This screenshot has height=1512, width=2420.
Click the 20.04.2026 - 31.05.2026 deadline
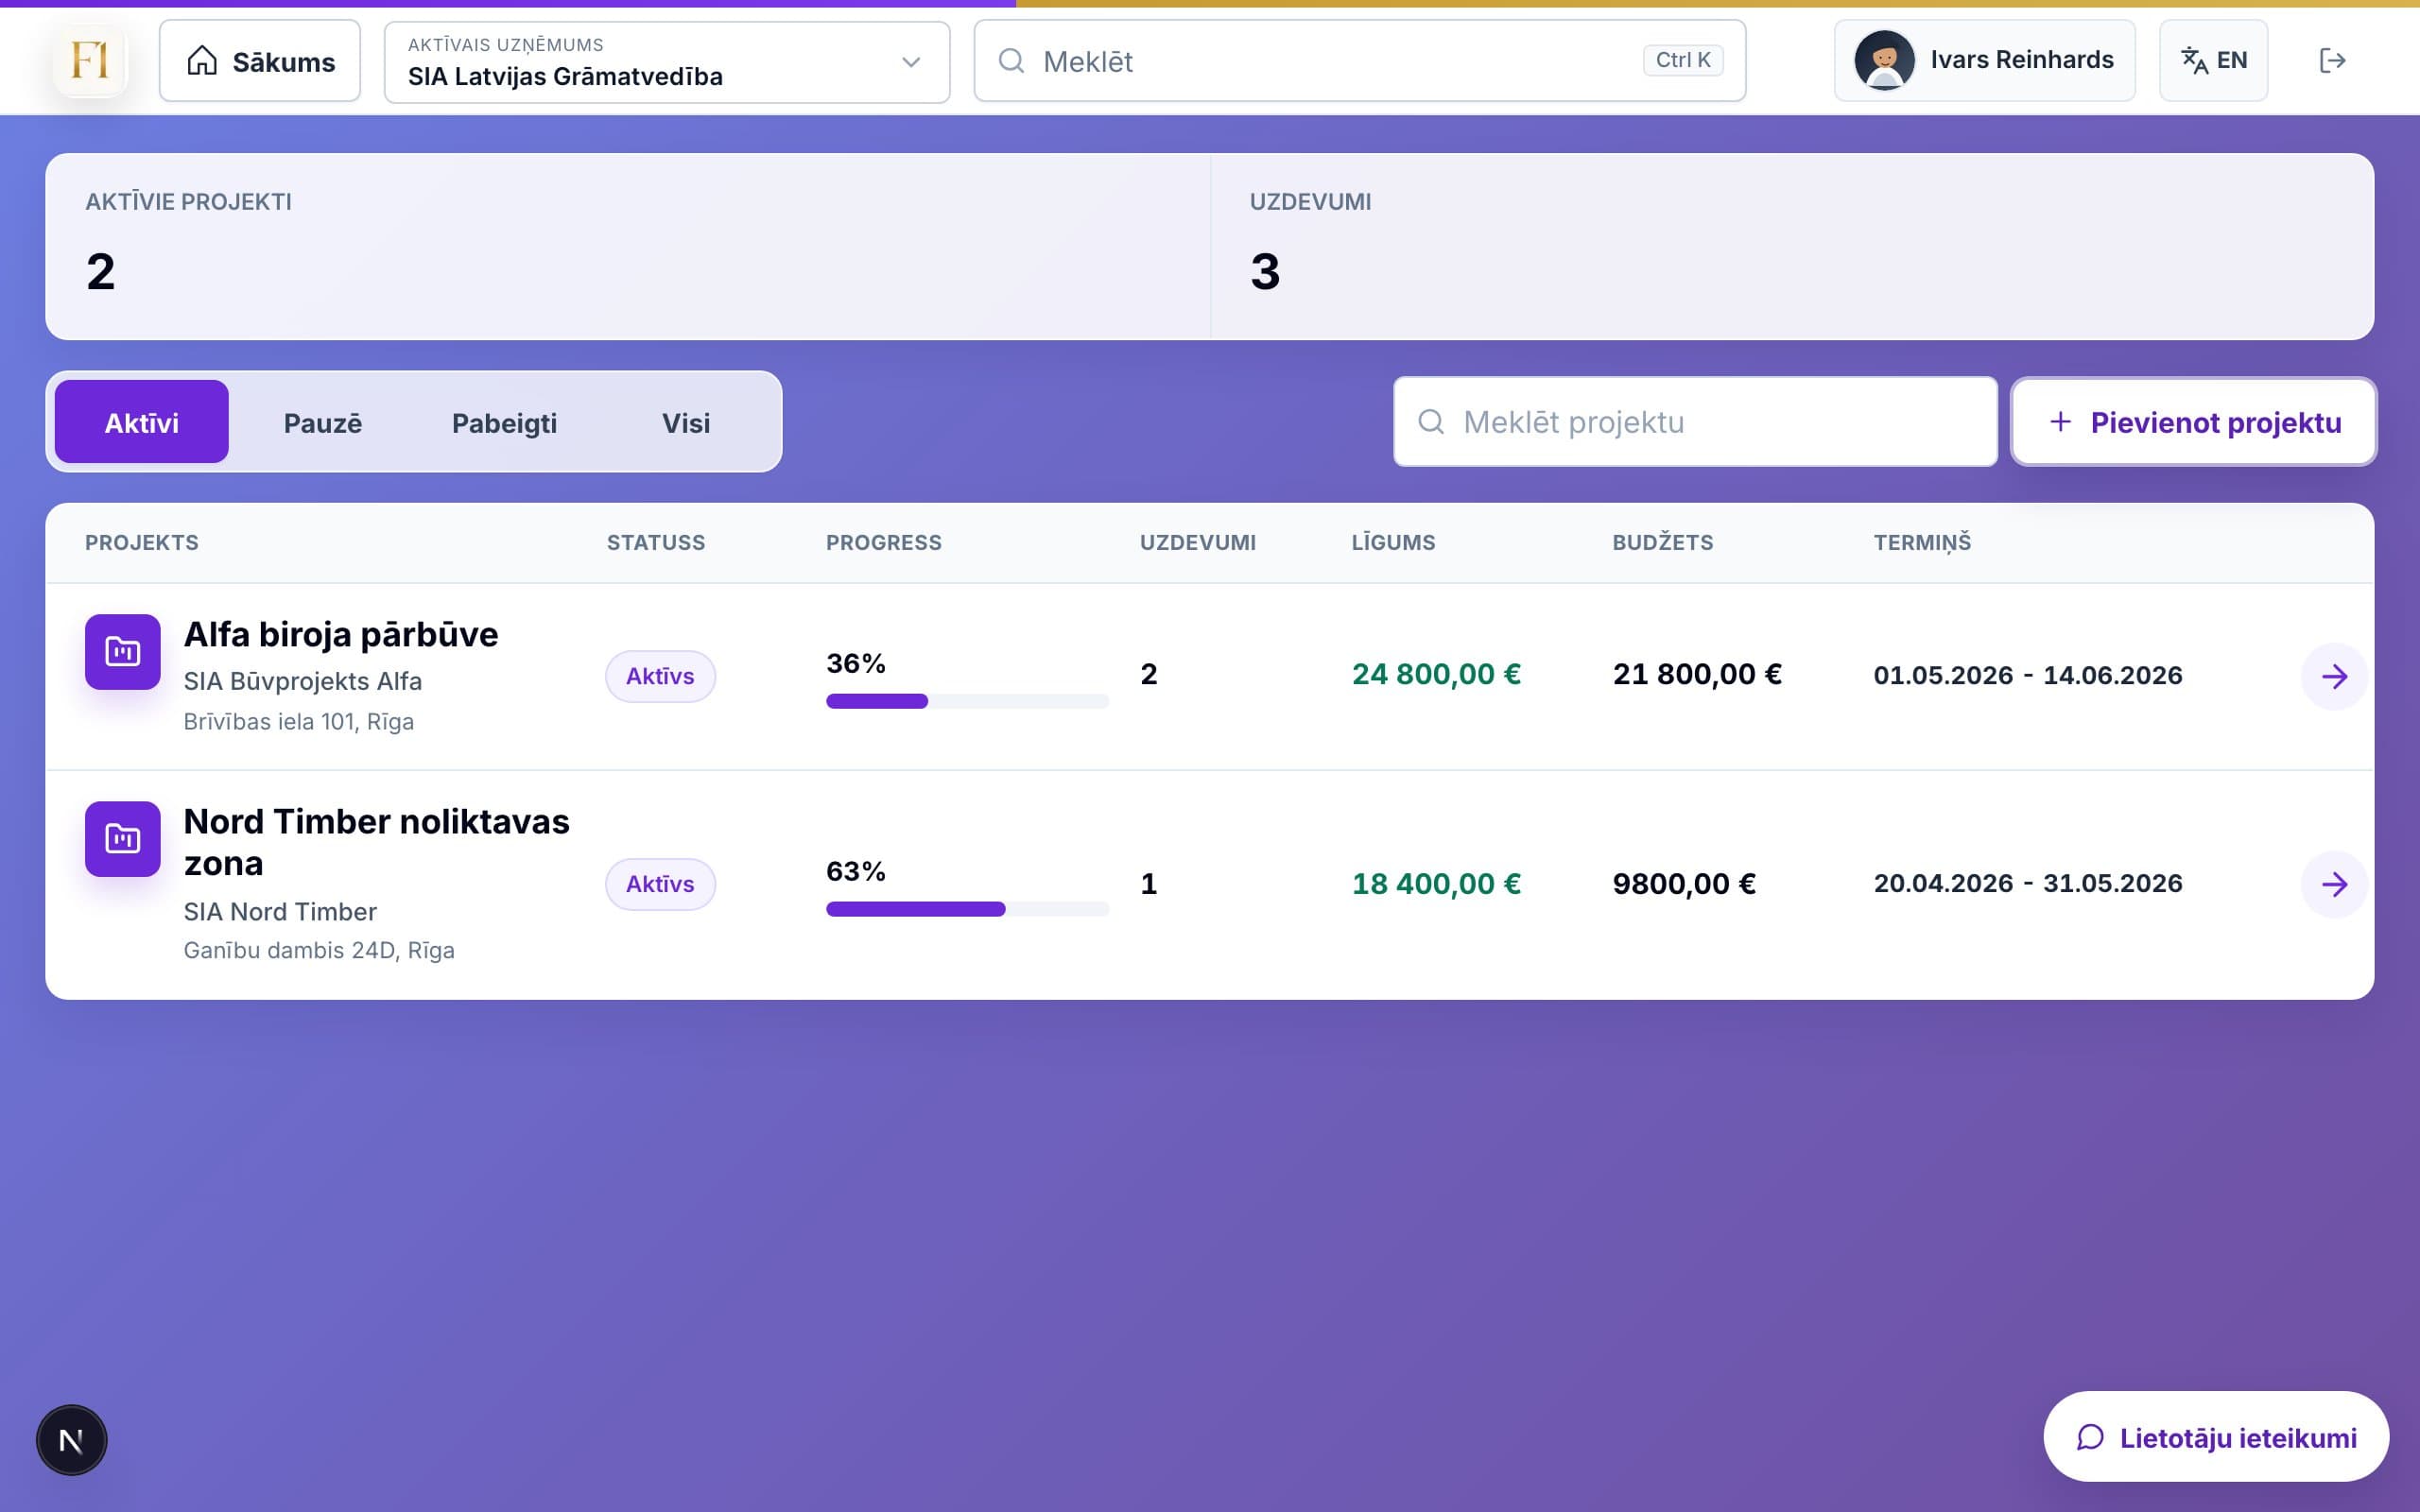2027,884
